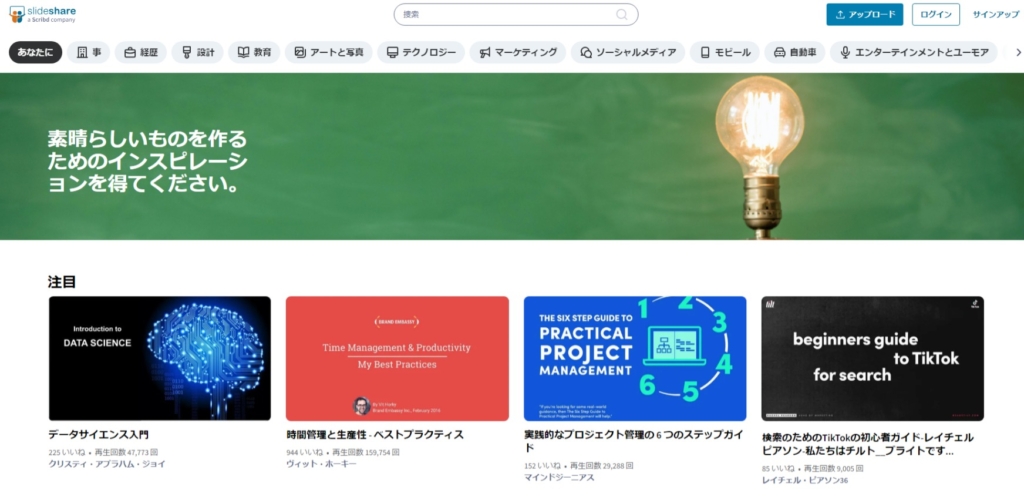Click the SlideShare logo icon

(x=16, y=14)
